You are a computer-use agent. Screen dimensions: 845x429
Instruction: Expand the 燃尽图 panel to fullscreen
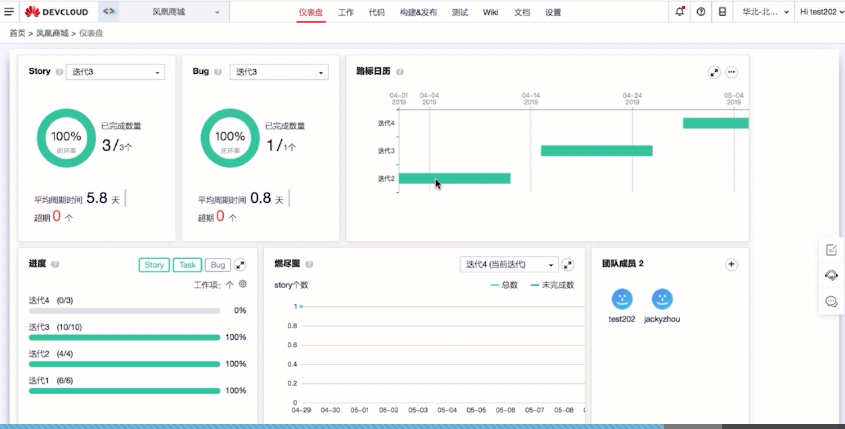point(567,265)
